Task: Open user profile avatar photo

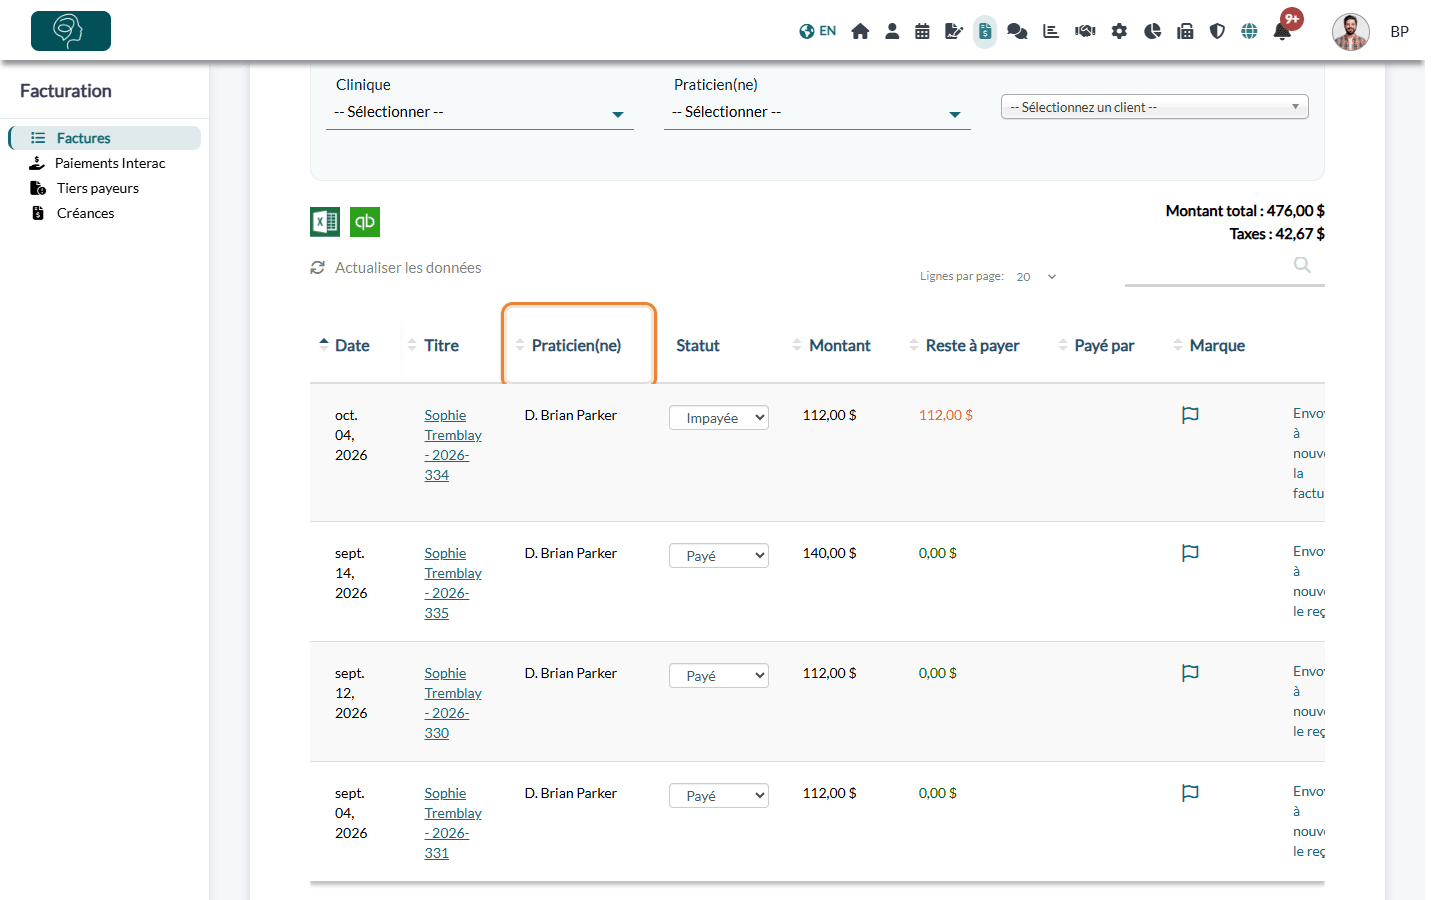Action: pos(1350,32)
